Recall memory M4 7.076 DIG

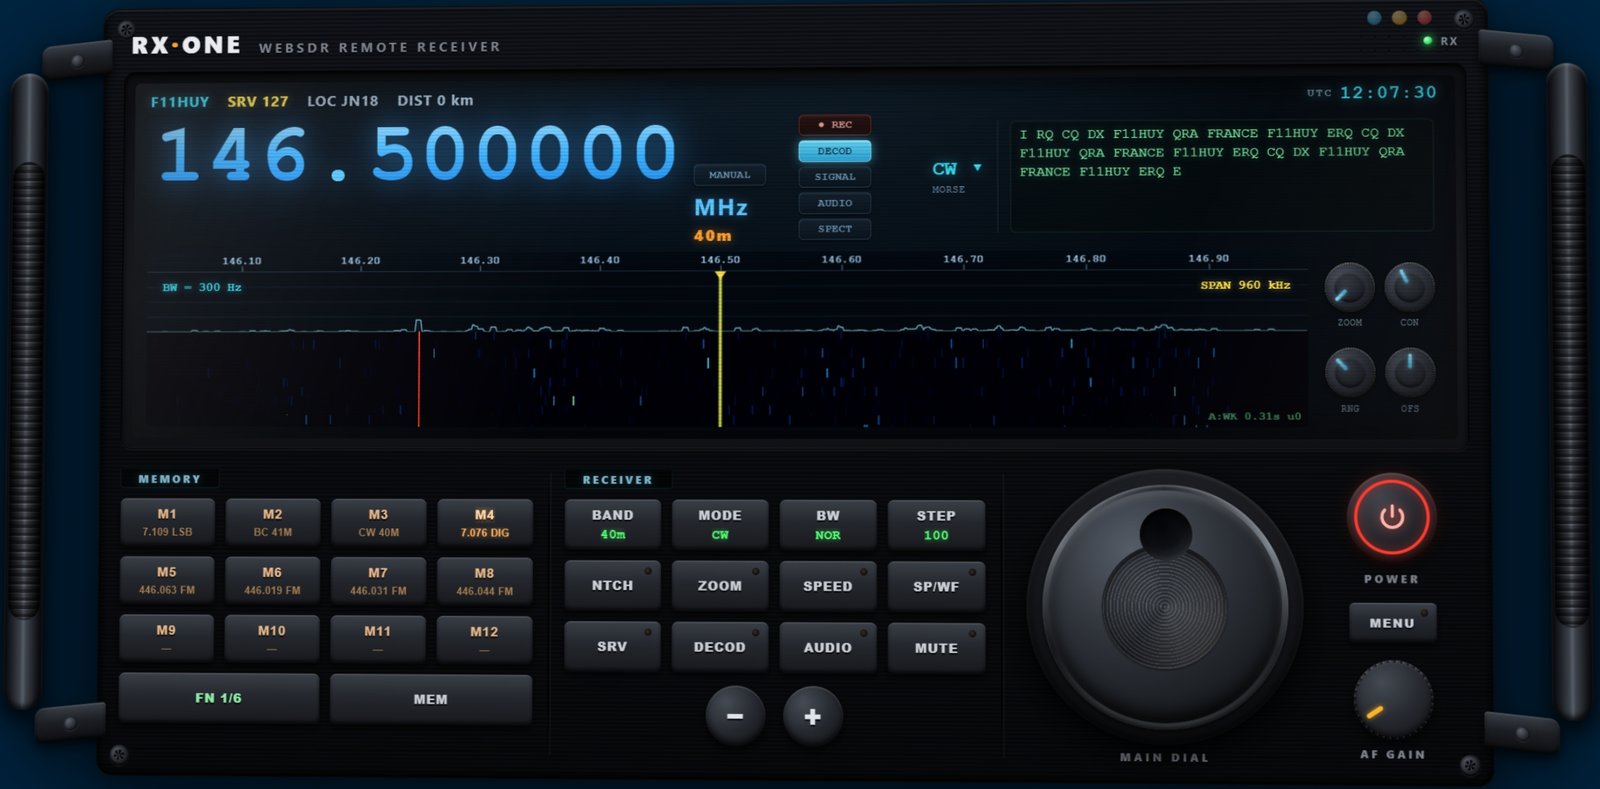point(485,522)
